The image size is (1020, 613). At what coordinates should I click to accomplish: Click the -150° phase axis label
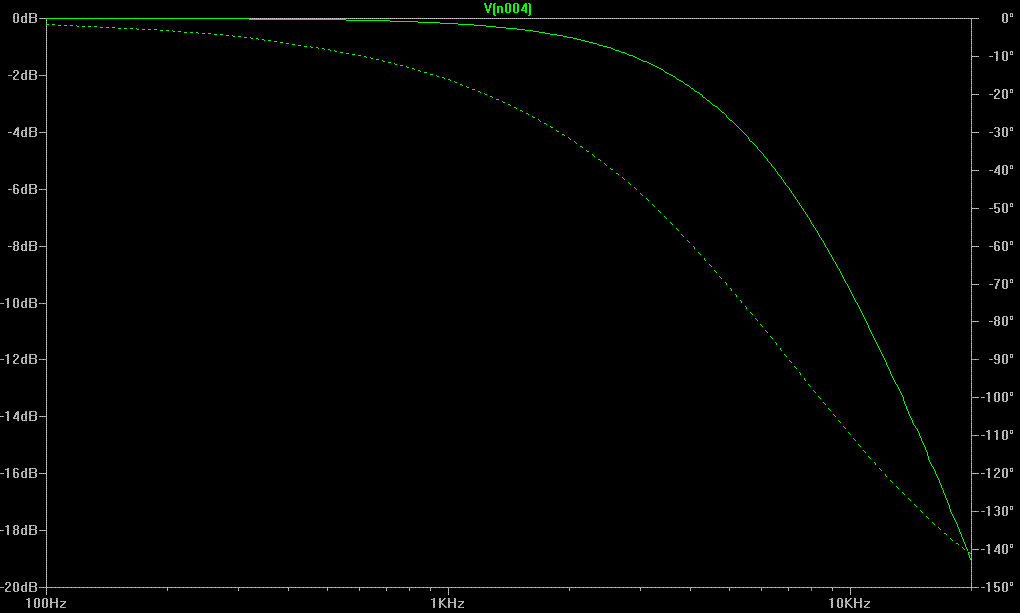(998, 586)
